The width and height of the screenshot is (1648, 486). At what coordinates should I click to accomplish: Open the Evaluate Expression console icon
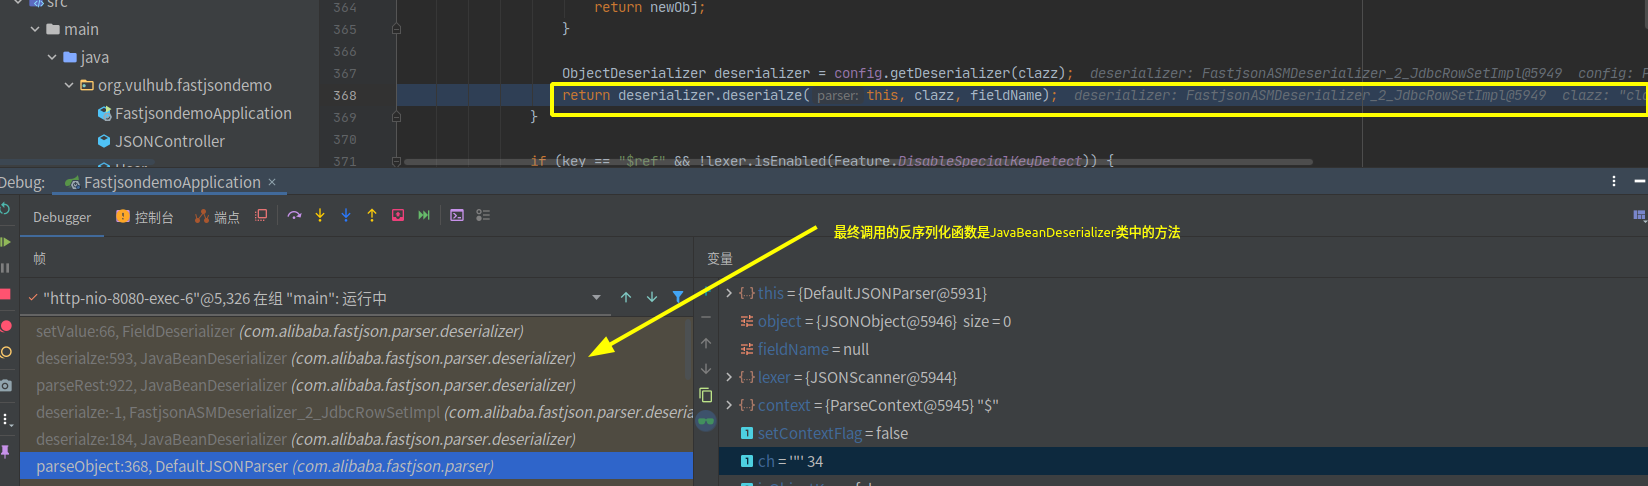(457, 216)
